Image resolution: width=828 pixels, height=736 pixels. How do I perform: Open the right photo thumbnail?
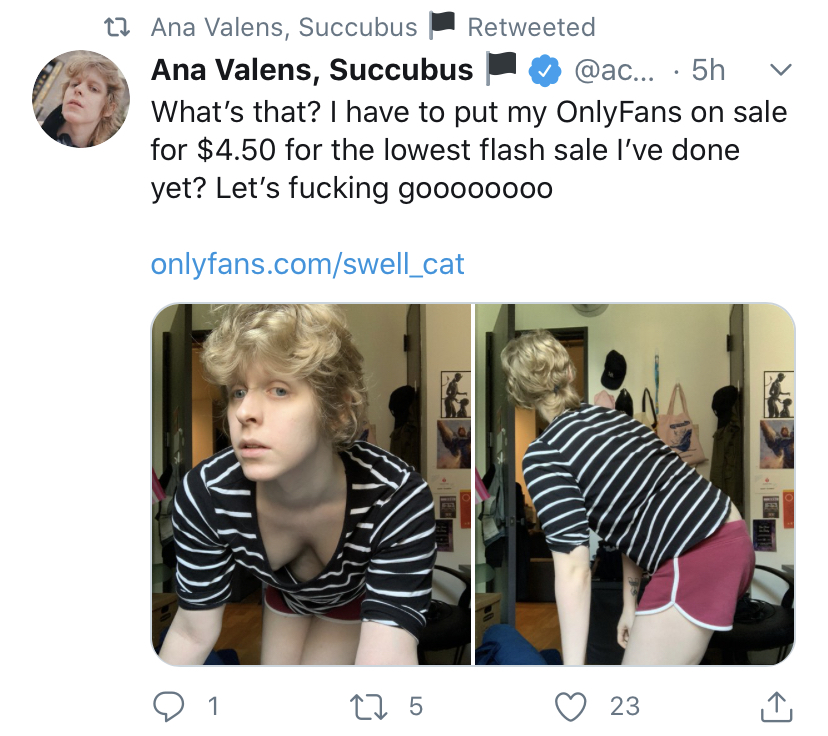(634, 484)
